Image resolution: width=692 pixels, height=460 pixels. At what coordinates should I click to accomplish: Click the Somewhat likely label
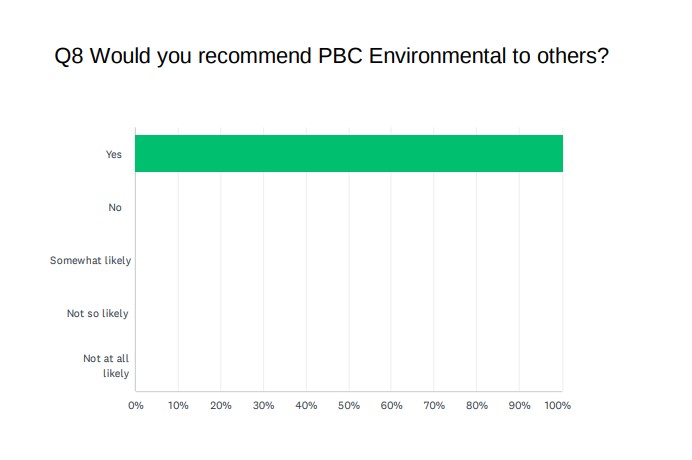pos(91,261)
